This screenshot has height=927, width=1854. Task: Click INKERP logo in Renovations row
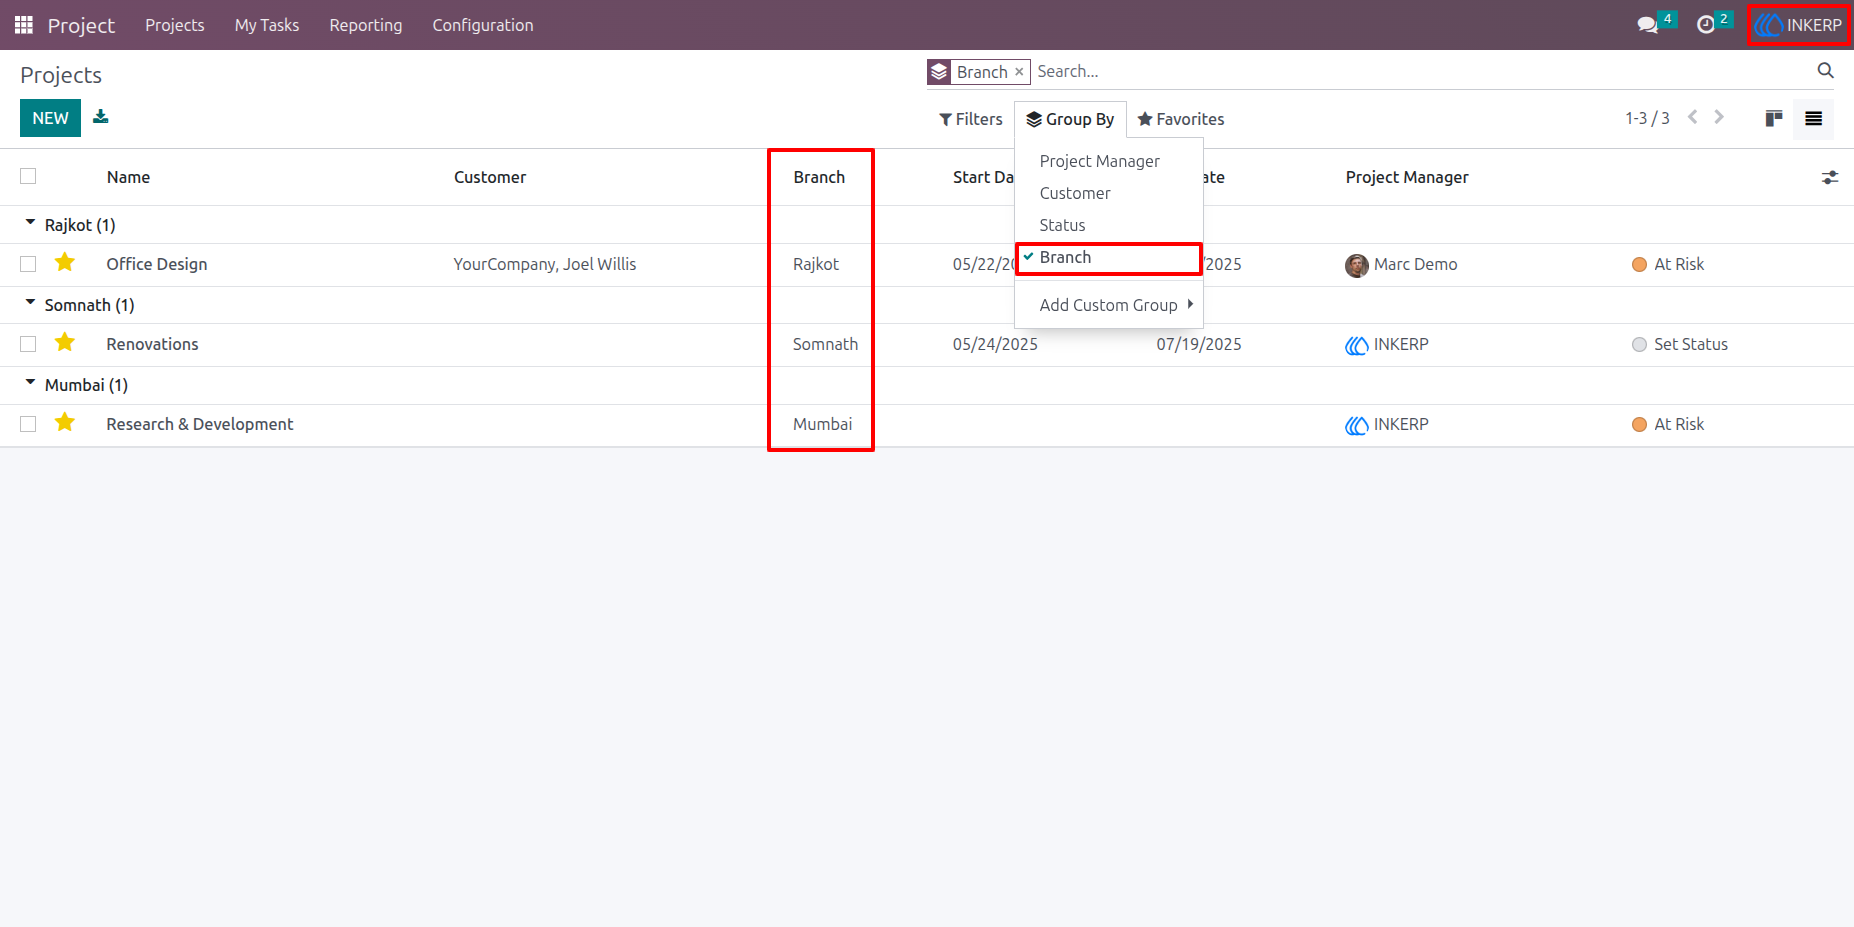[x=1357, y=345]
